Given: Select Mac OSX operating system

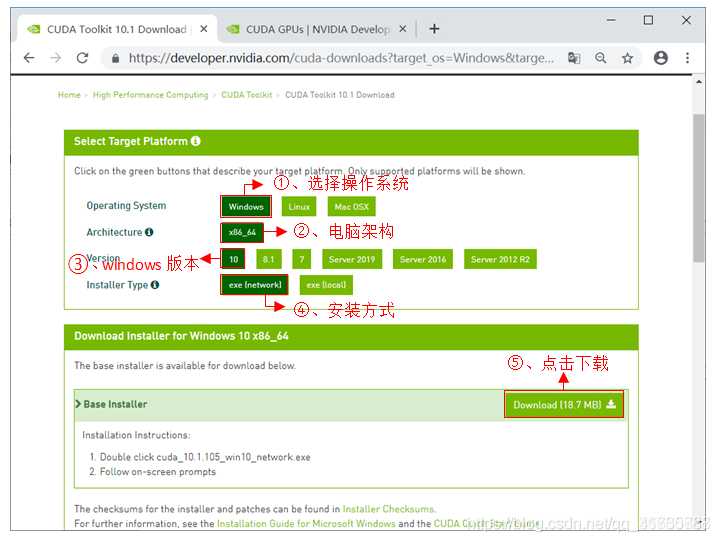Looking at the screenshot, I should (352, 207).
